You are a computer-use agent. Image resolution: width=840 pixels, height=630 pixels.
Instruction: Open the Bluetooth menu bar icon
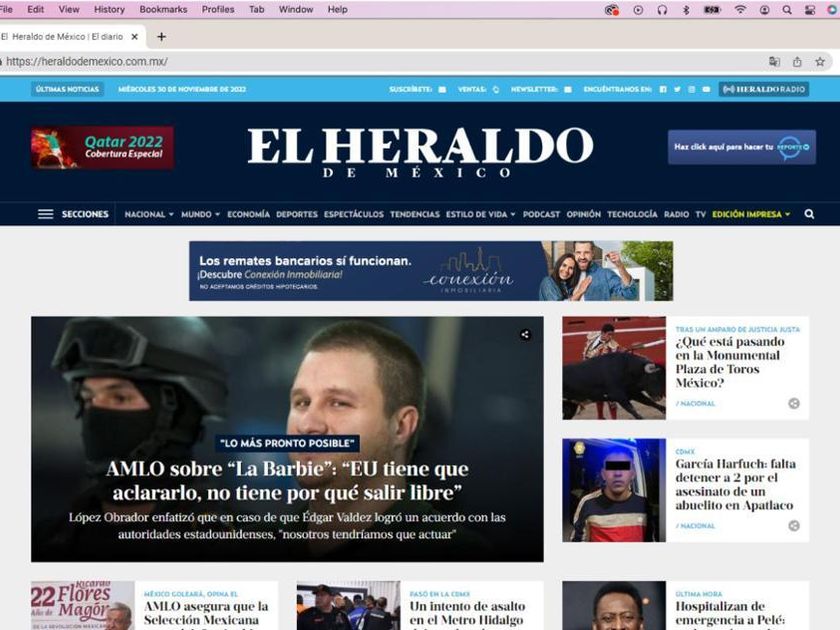pos(686,10)
